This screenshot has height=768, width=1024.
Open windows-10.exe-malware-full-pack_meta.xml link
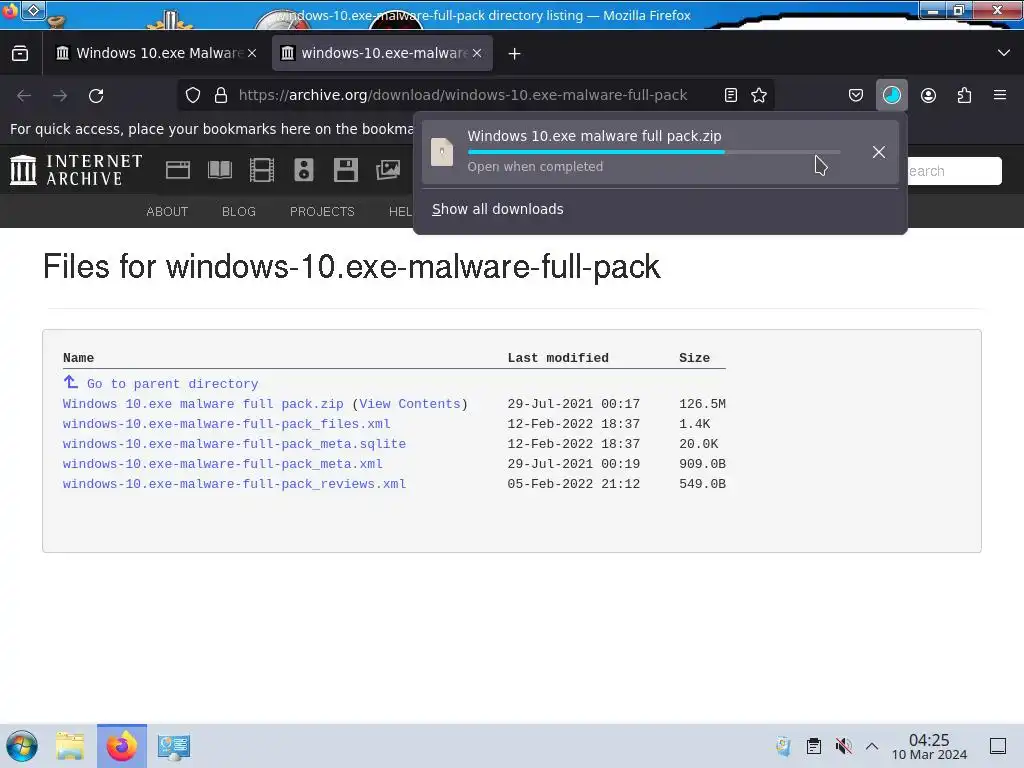223,464
